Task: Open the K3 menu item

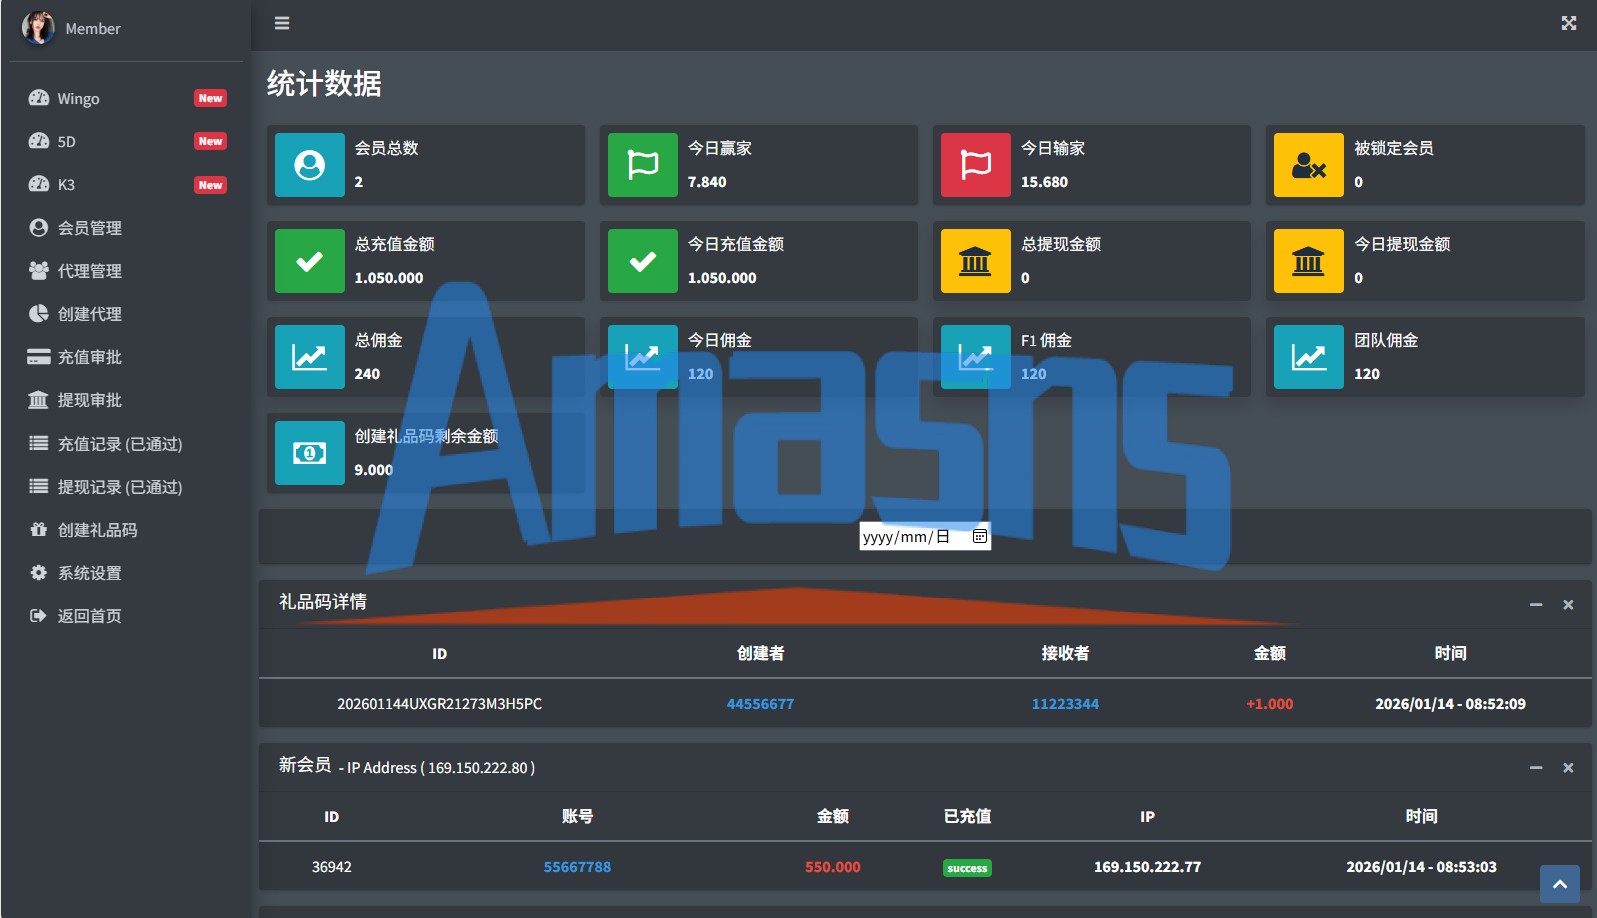Action: tap(126, 184)
